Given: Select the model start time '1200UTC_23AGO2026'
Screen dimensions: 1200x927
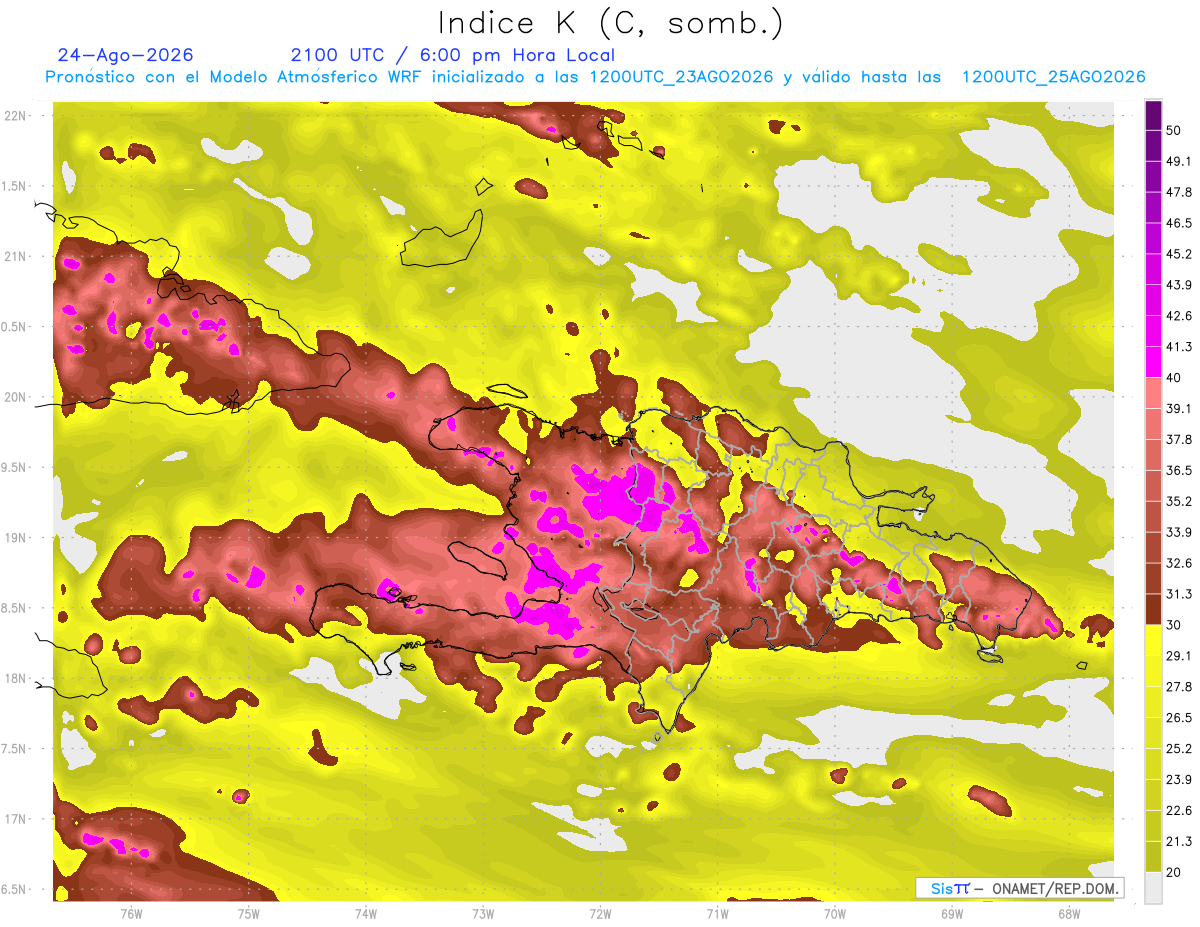Looking at the screenshot, I should pos(682,77).
